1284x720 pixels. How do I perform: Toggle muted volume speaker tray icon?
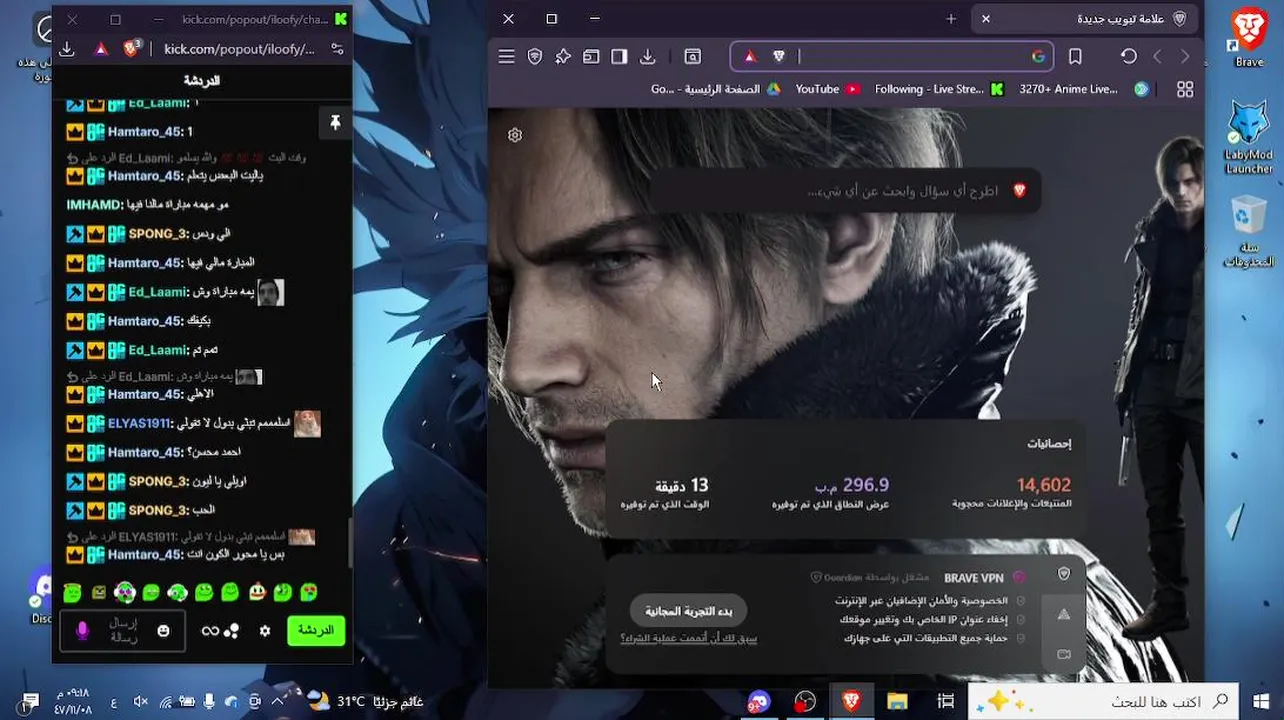pyautogui.click(x=140, y=702)
